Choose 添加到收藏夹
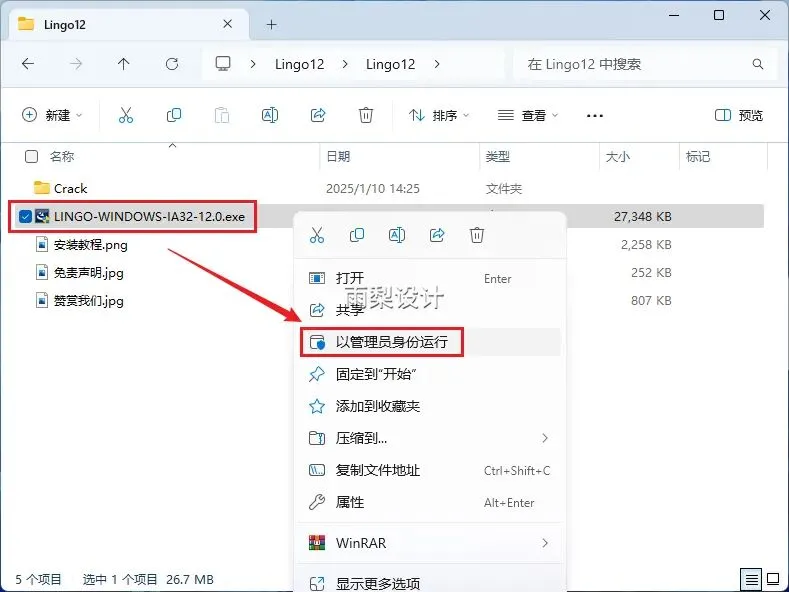 coord(430,406)
